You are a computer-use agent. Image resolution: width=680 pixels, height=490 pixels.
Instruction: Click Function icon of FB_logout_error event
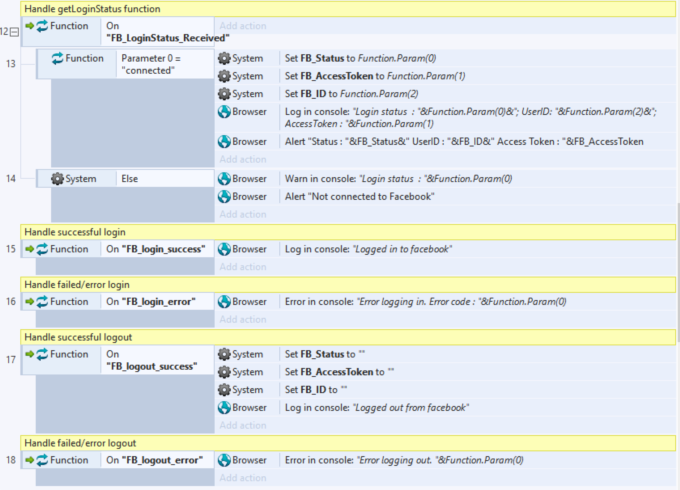(x=42, y=460)
